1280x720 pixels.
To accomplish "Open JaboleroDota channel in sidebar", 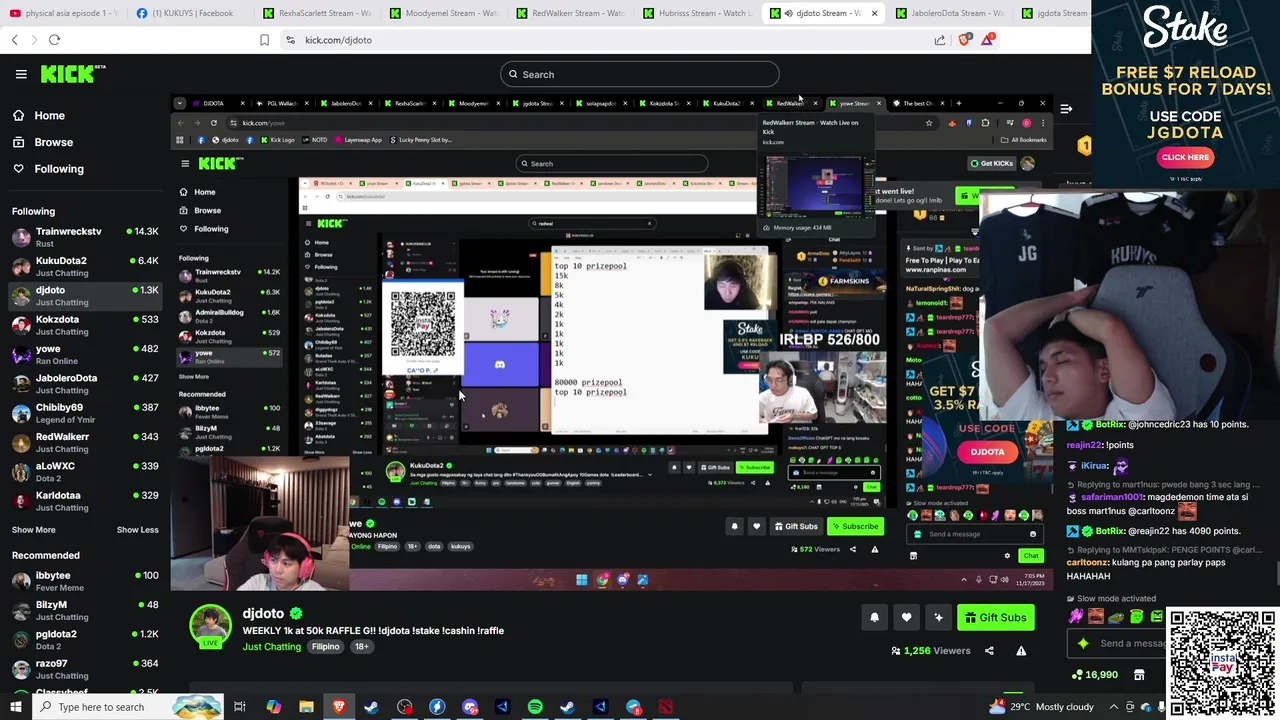I will 85,384.
